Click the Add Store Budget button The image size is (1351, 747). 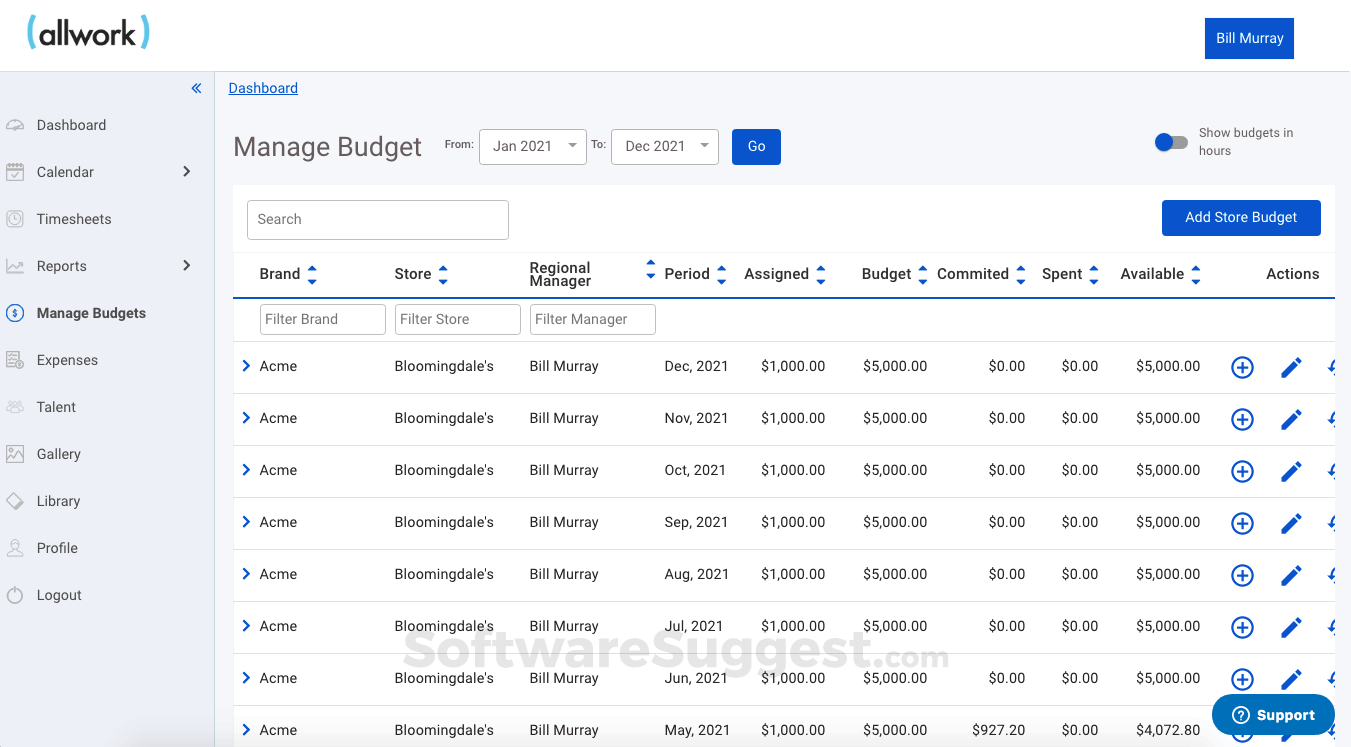[1241, 217]
